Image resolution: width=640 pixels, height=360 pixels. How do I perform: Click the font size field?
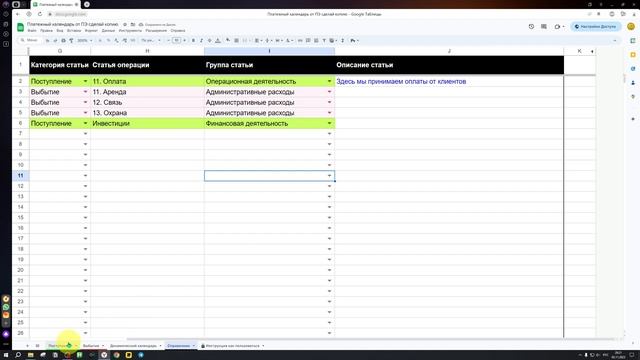tap(176, 40)
